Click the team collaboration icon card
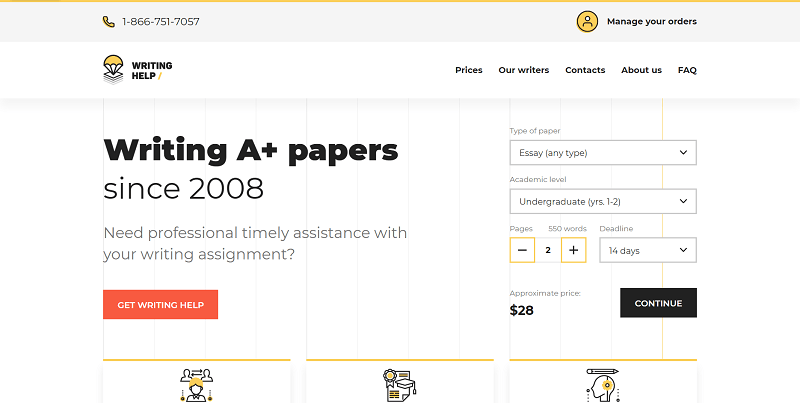 point(196,384)
